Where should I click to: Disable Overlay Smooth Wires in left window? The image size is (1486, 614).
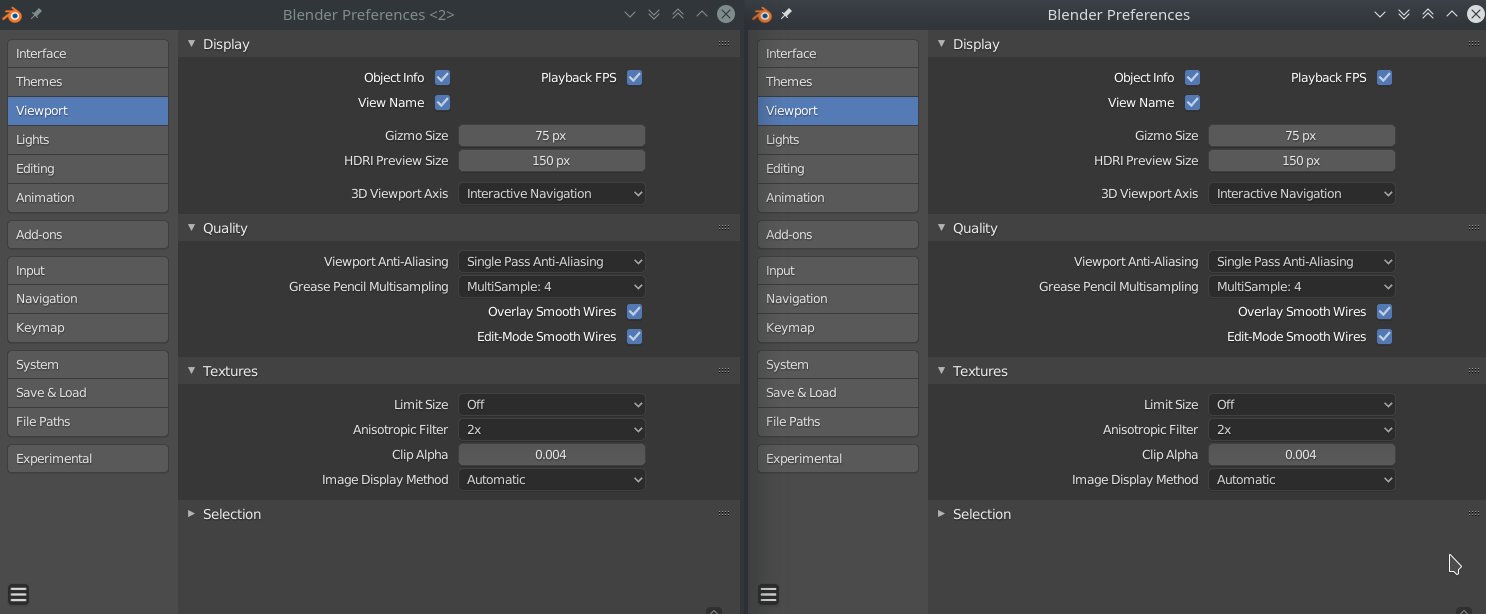(x=634, y=311)
